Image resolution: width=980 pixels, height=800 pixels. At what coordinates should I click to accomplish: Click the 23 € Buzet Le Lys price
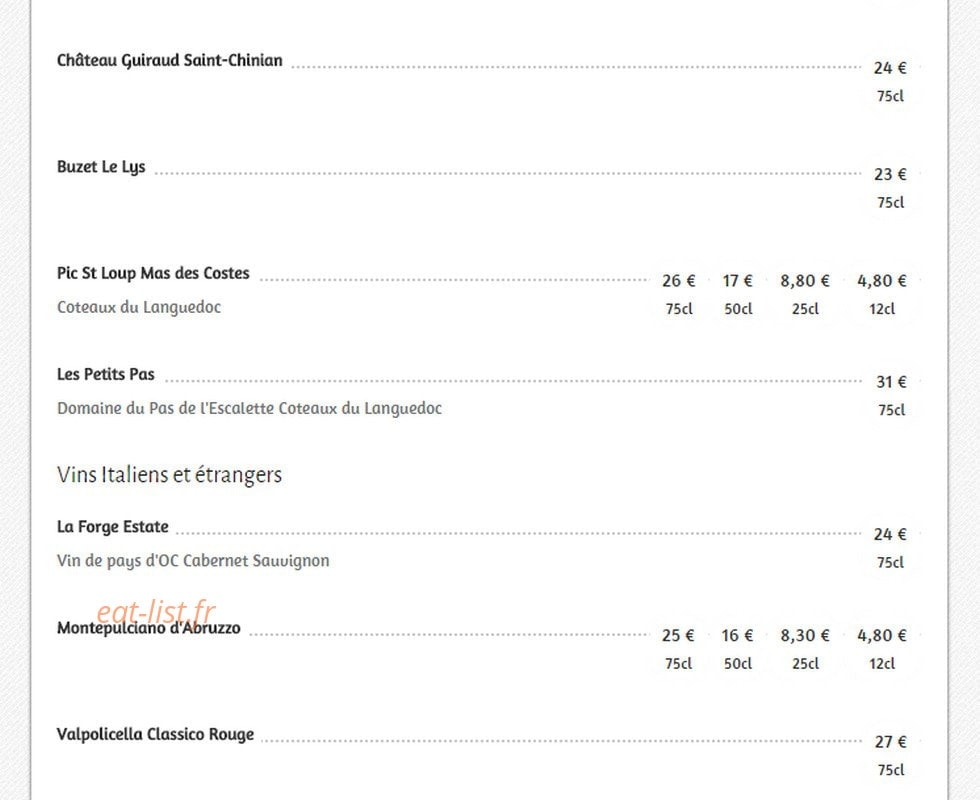(x=890, y=174)
